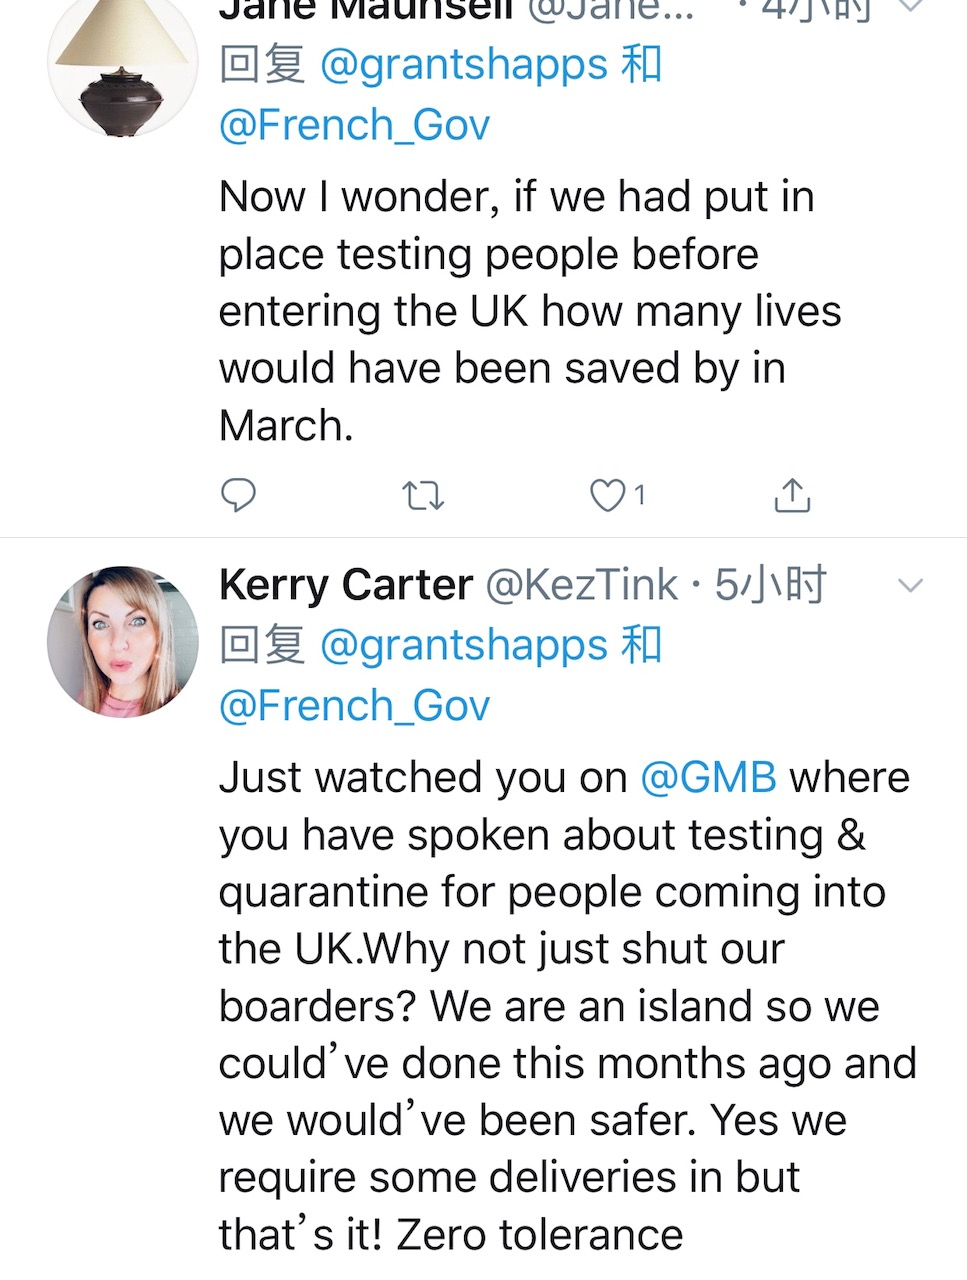Open Kerry Carter's profile photo
This screenshot has width=967, height=1280.
(122, 642)
